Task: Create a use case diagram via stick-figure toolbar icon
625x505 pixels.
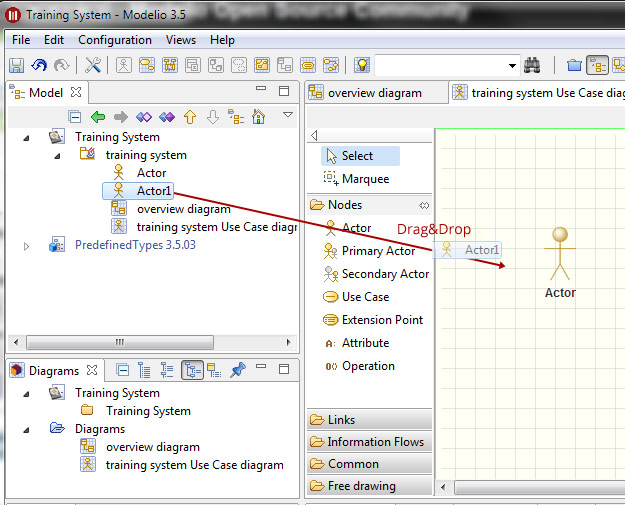Action: click(x=124, y=65)
